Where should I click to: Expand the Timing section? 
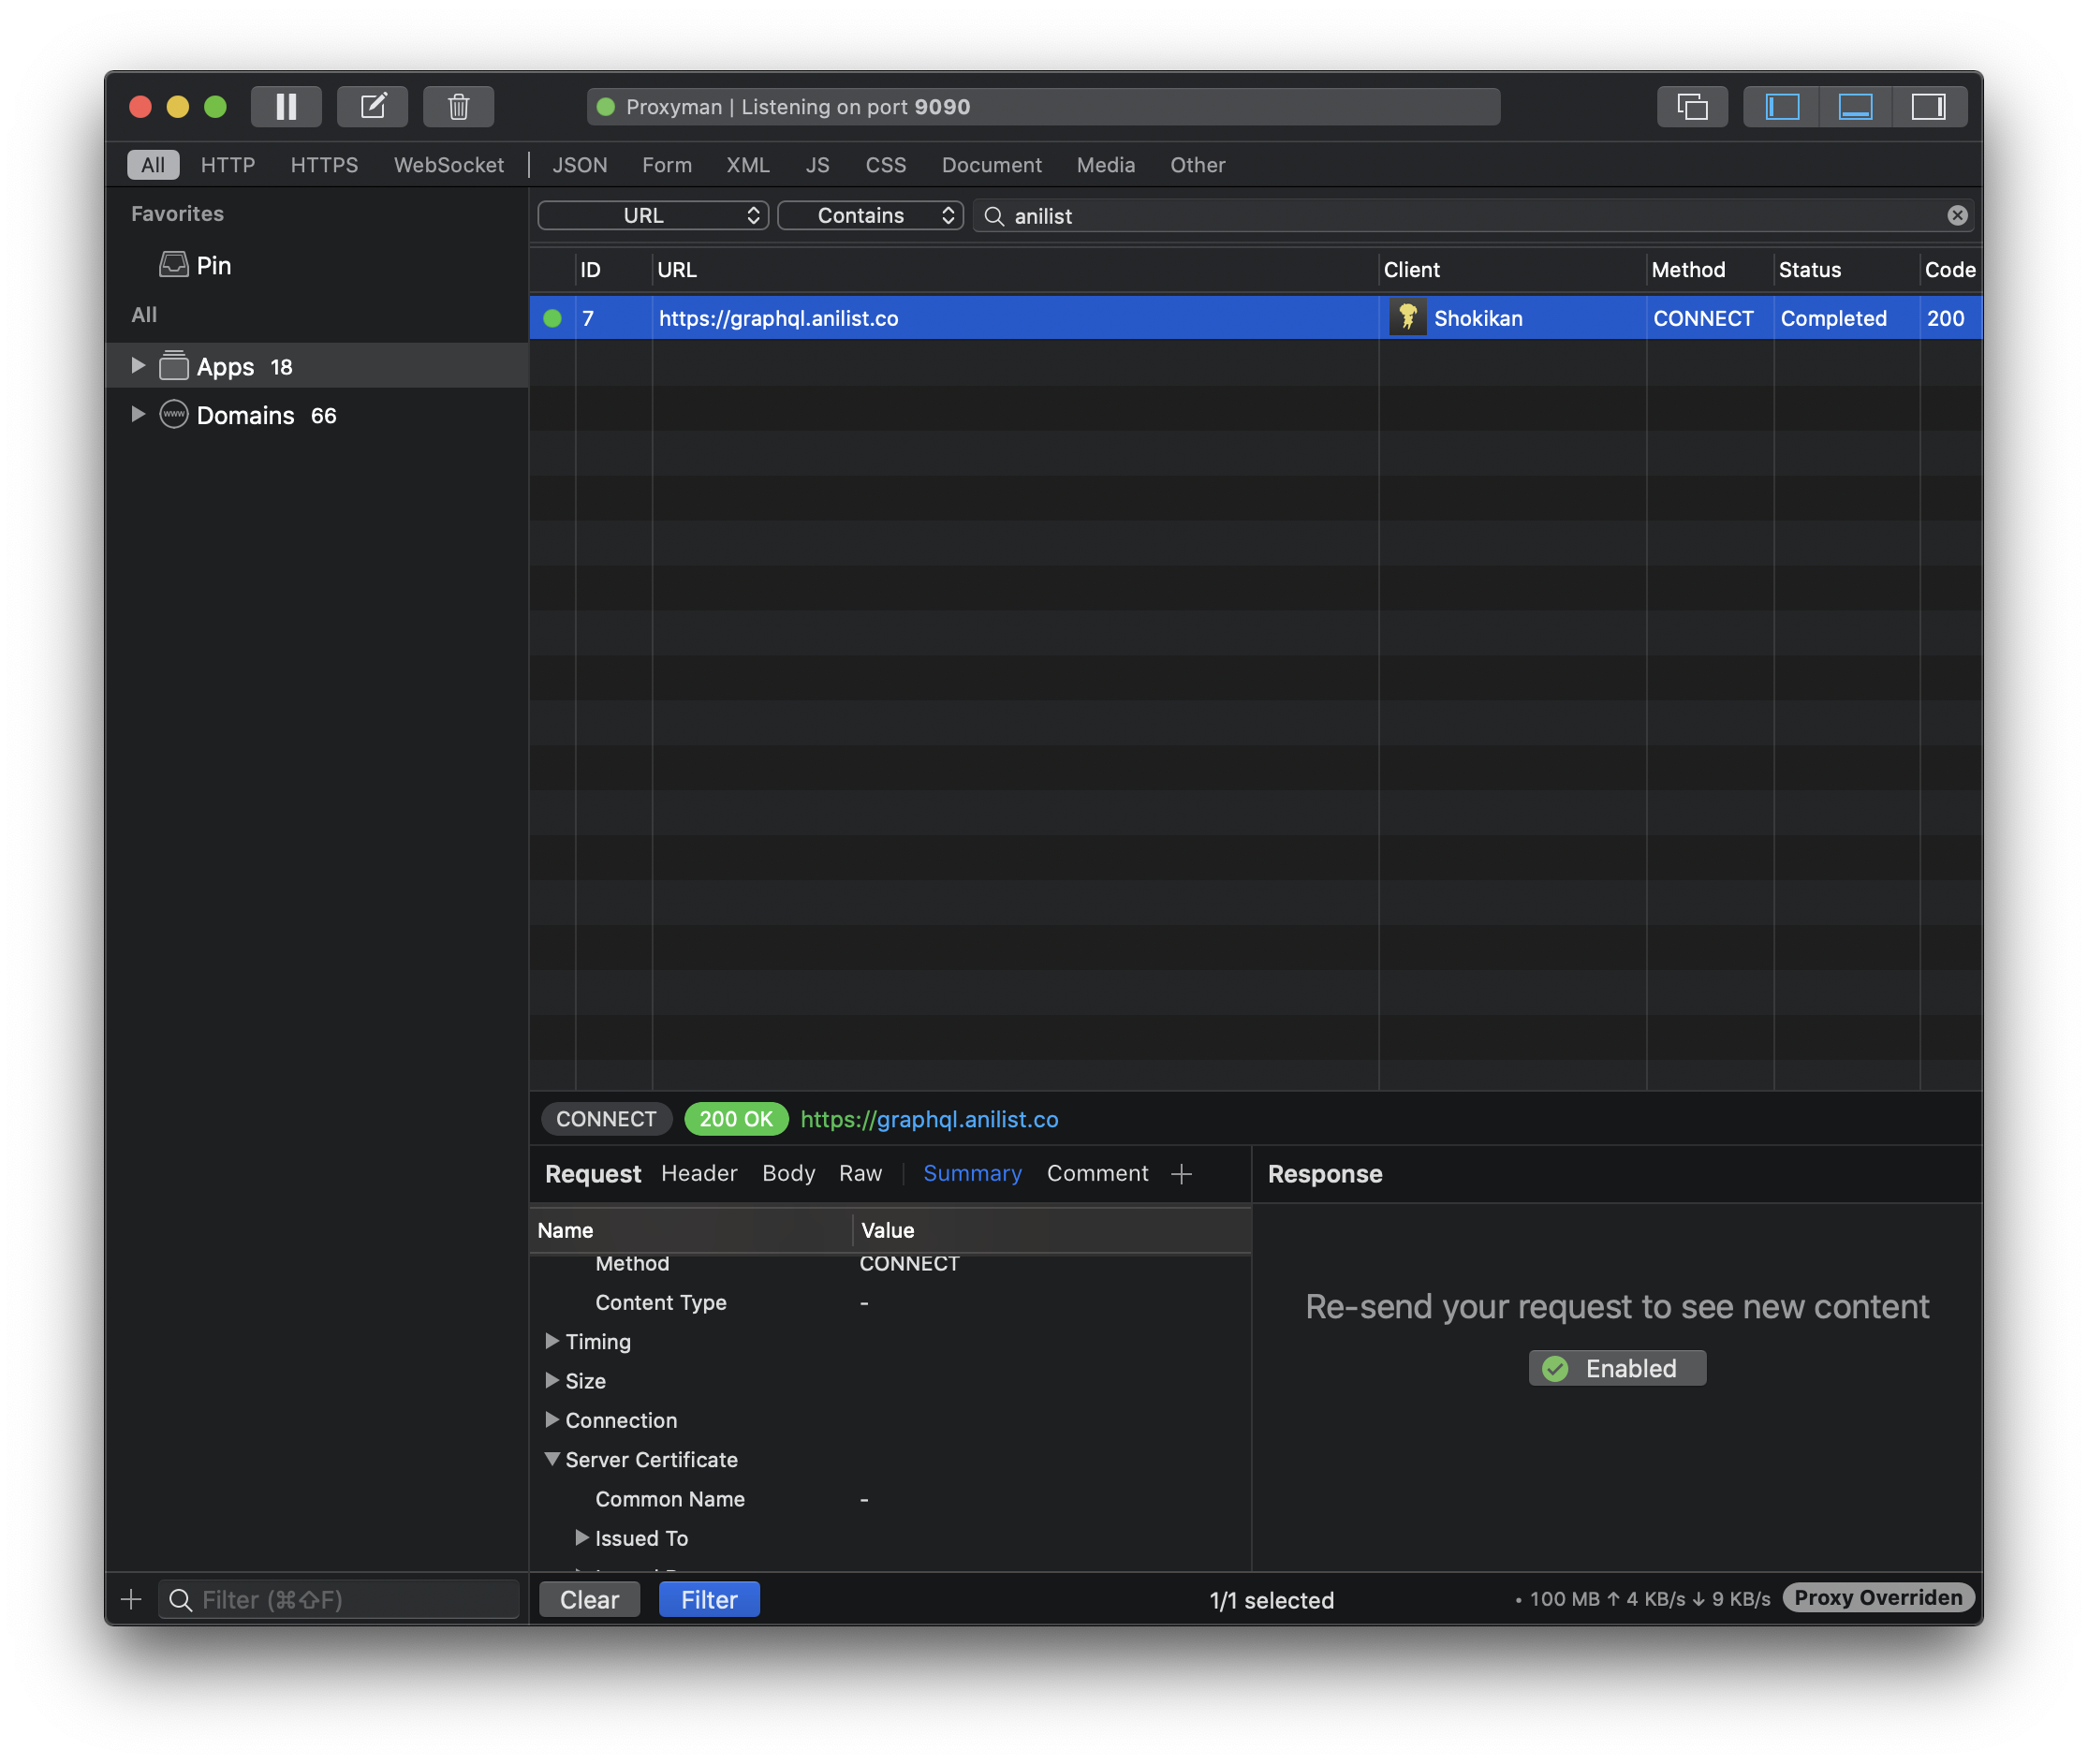[551, 1341]
